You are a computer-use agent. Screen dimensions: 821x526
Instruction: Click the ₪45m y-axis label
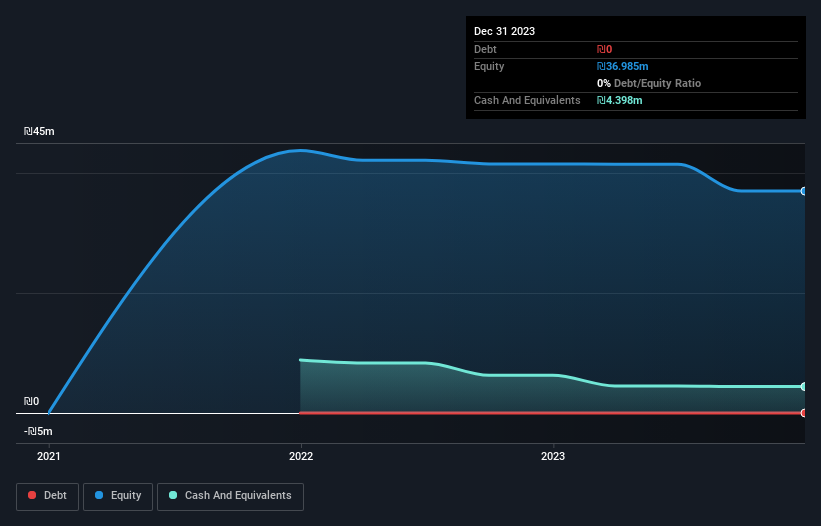pyautogui.click(x=39, y=131)
